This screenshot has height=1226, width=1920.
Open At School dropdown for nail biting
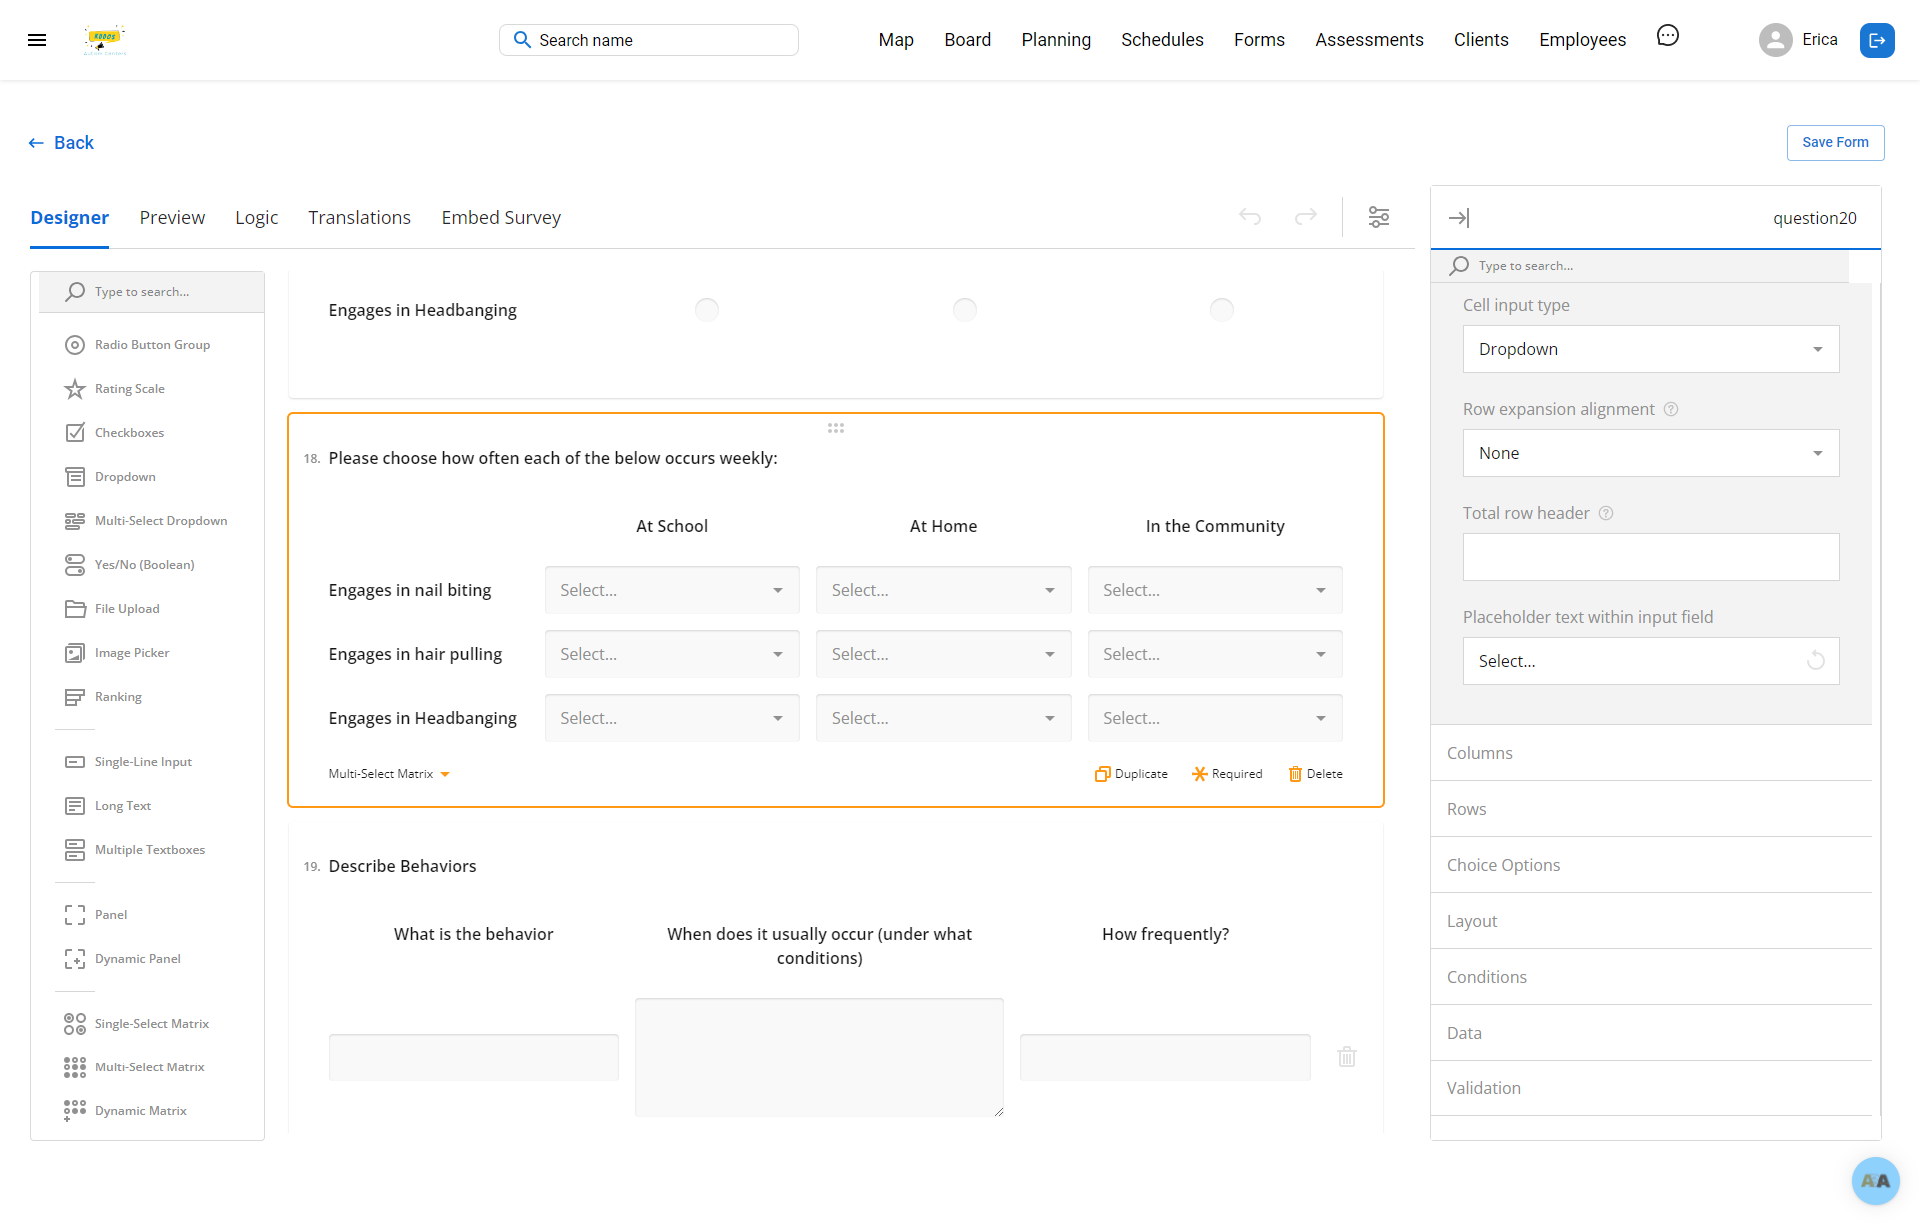[x=671, y=590]
